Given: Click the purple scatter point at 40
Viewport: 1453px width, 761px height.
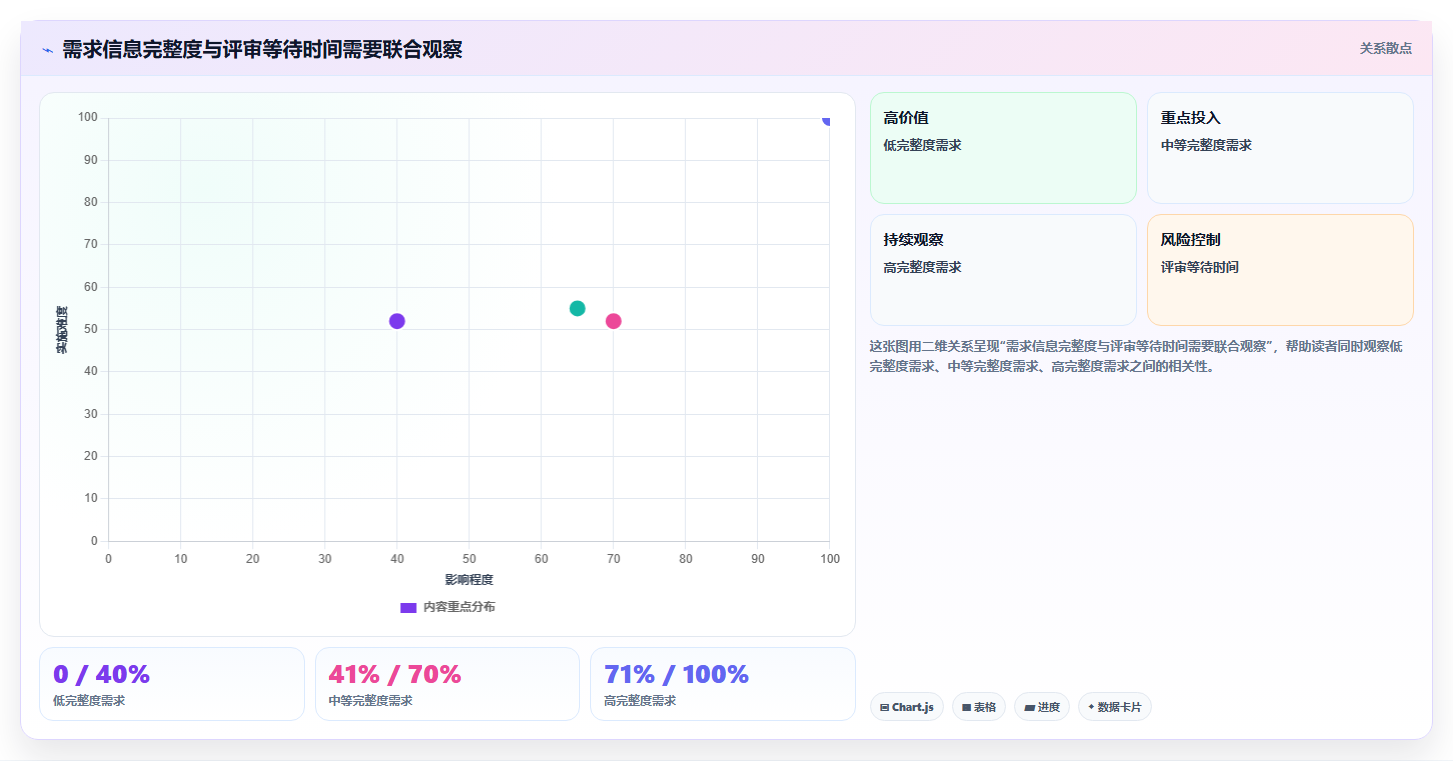Looking at the screenshot, I should [x=397, y=321].
